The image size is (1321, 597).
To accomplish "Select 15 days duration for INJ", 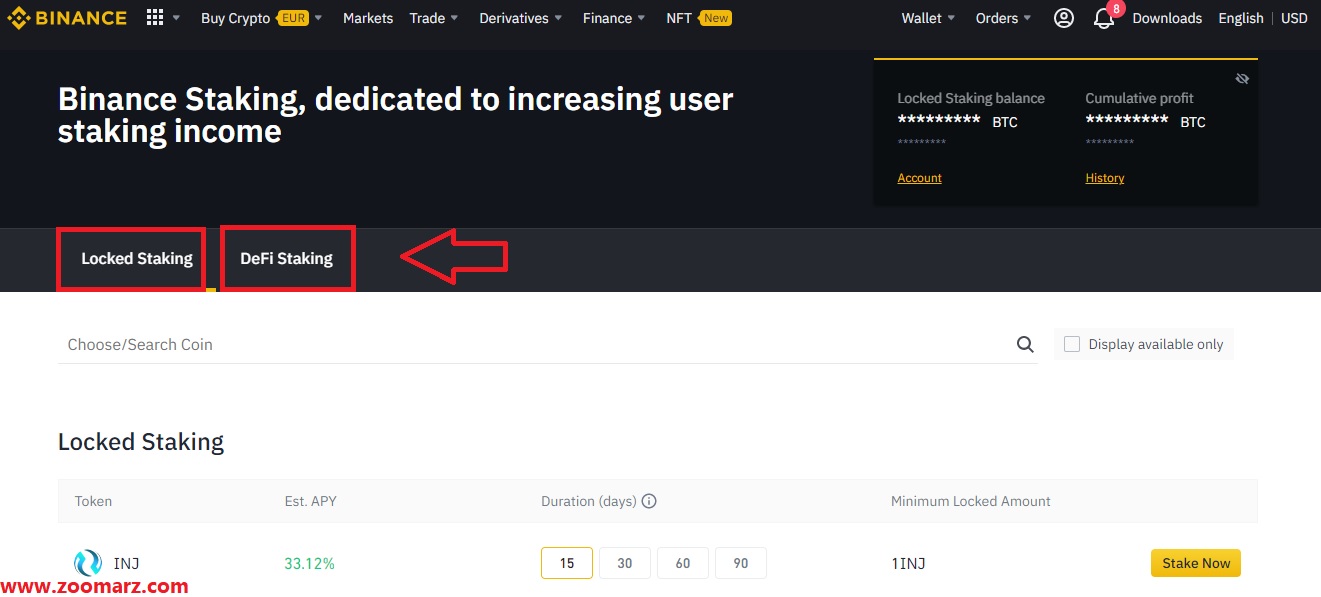I will coord(567,563).
